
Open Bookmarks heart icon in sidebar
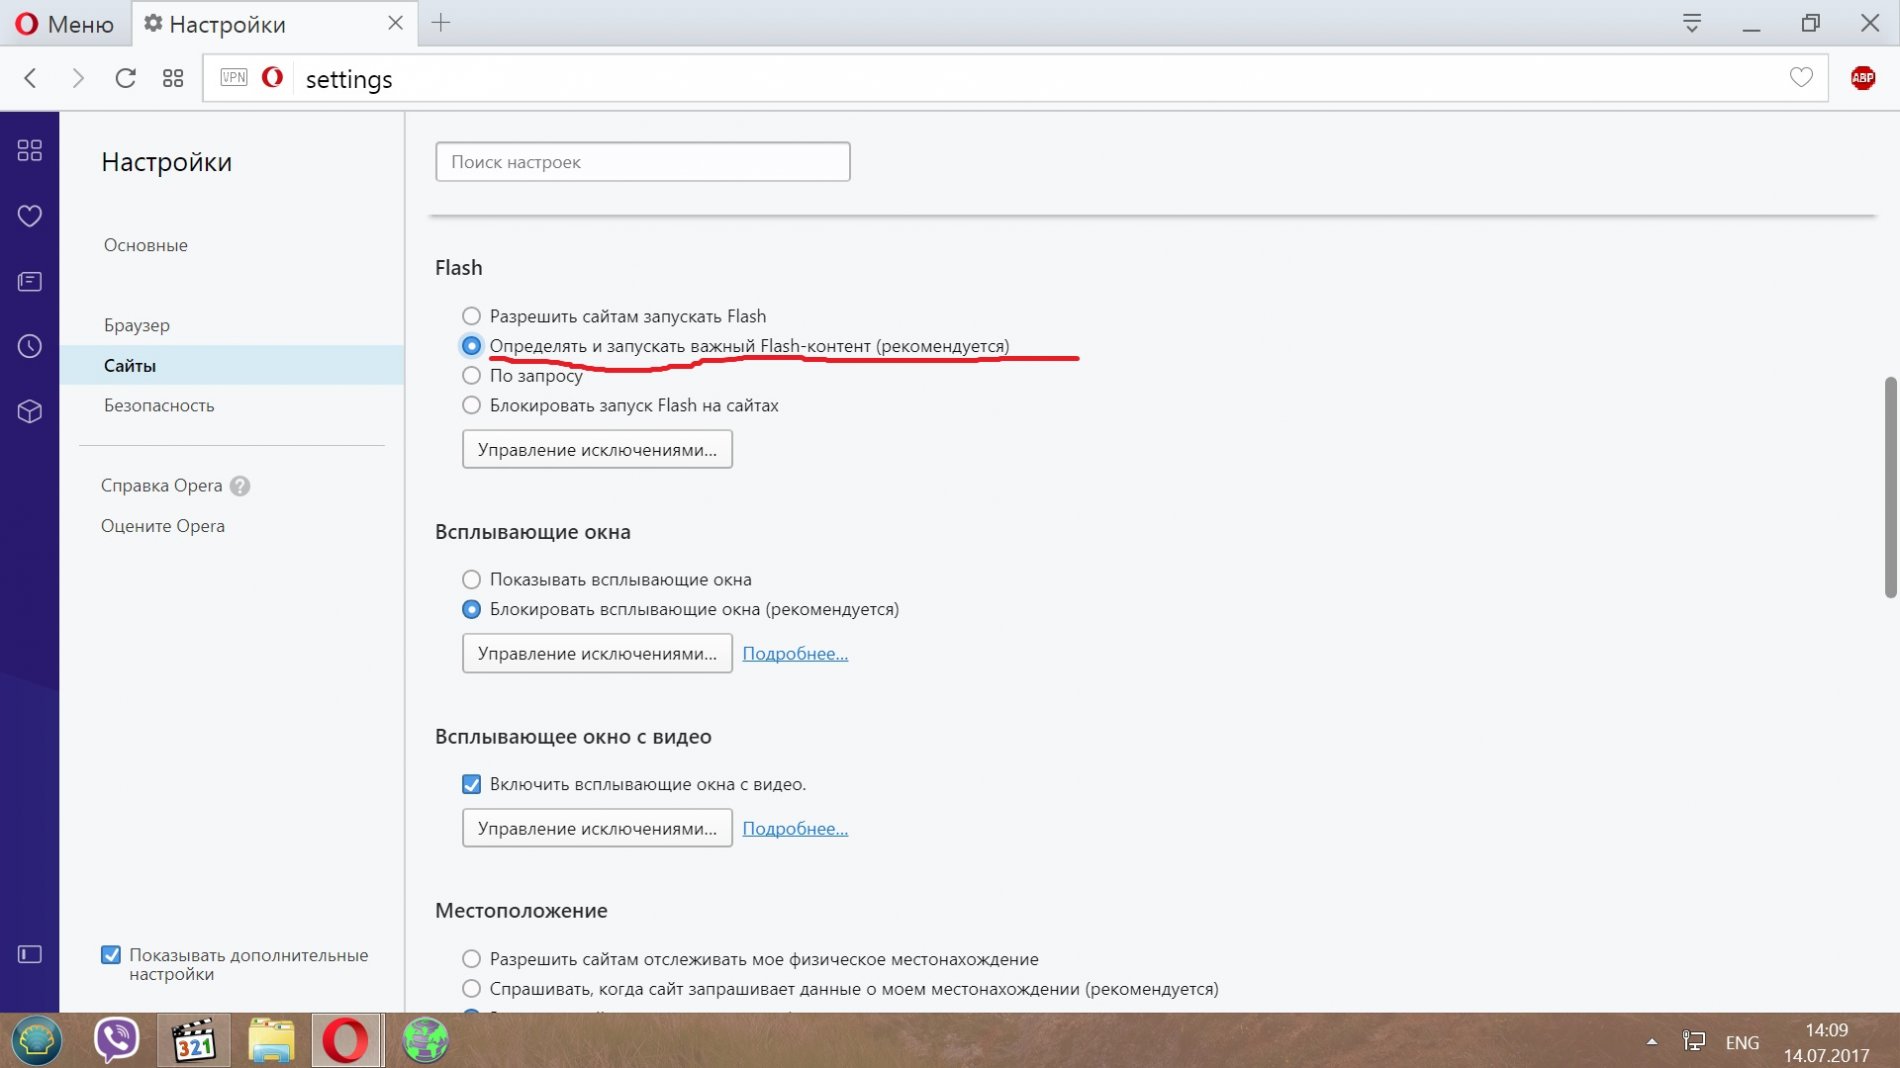(30, 216)
